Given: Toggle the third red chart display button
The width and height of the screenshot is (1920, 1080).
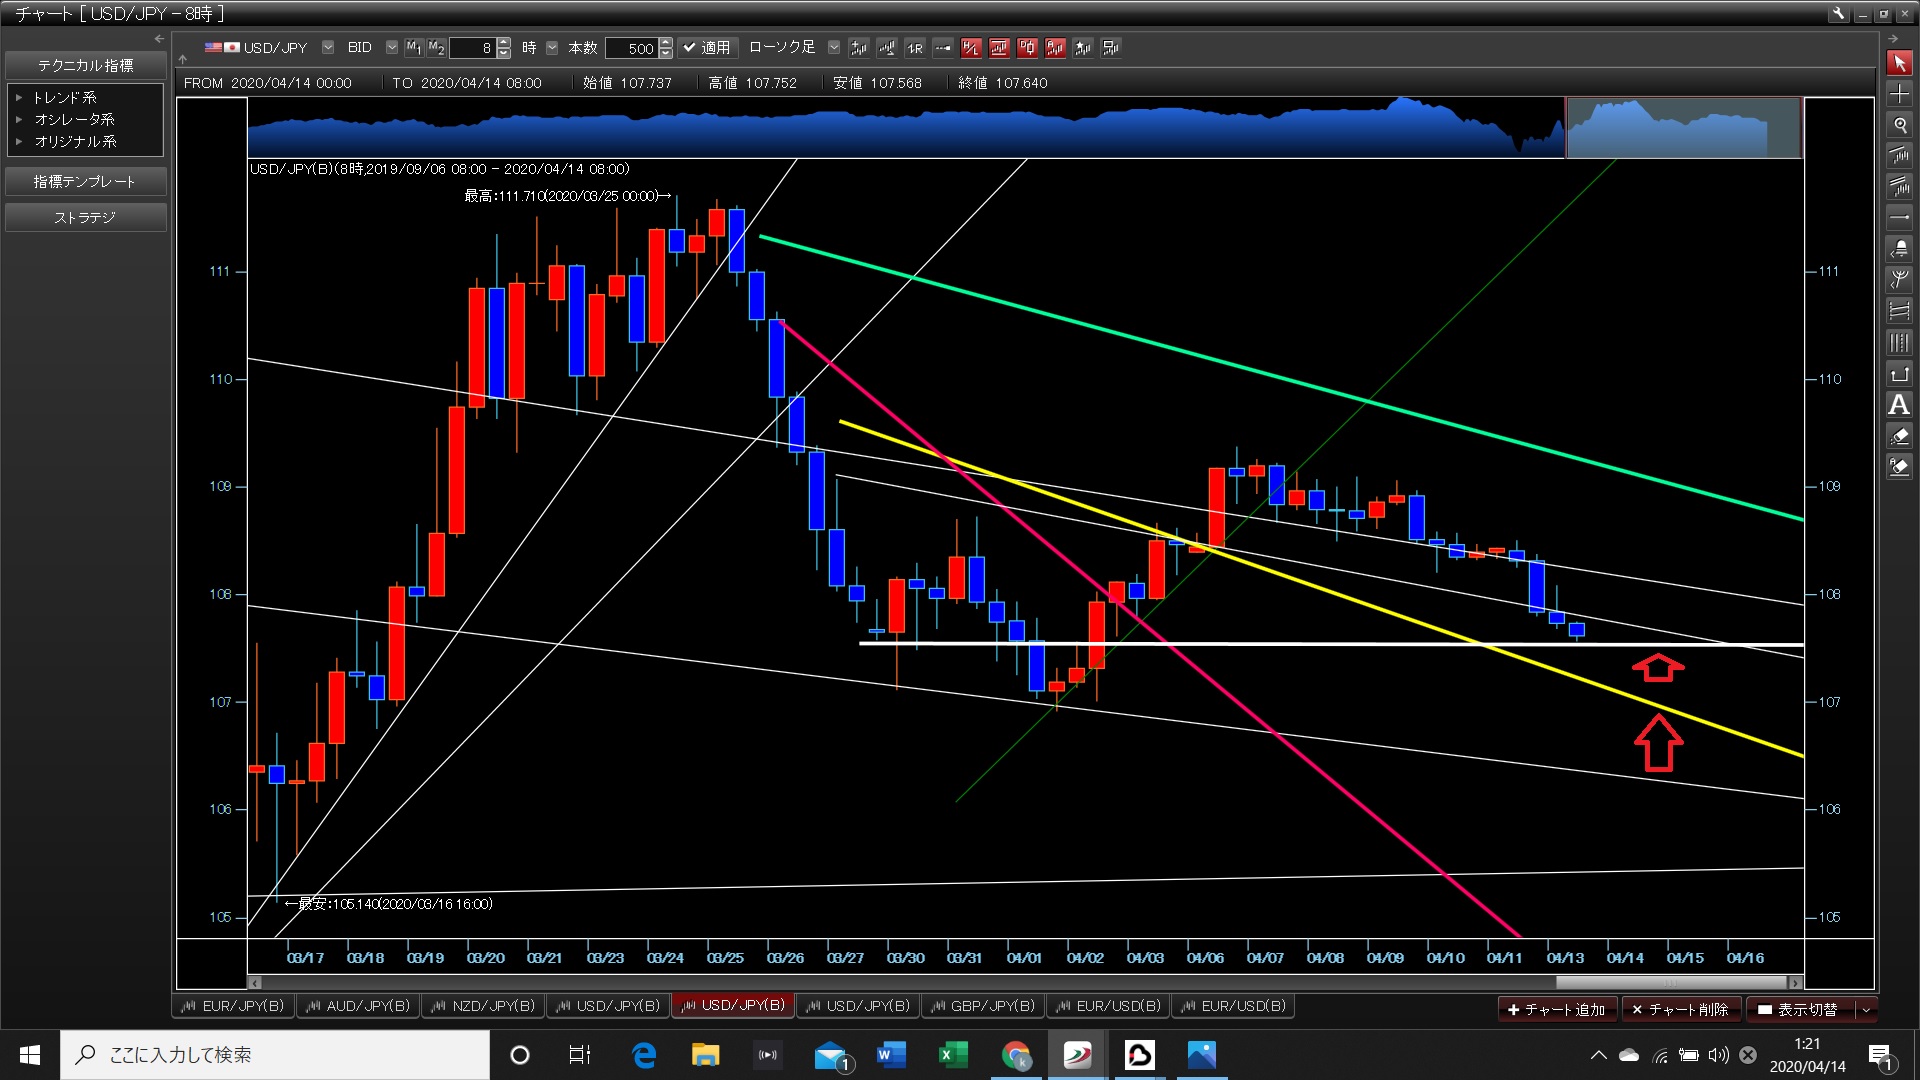Looking at the screenshot, I should click(1026, 47).
